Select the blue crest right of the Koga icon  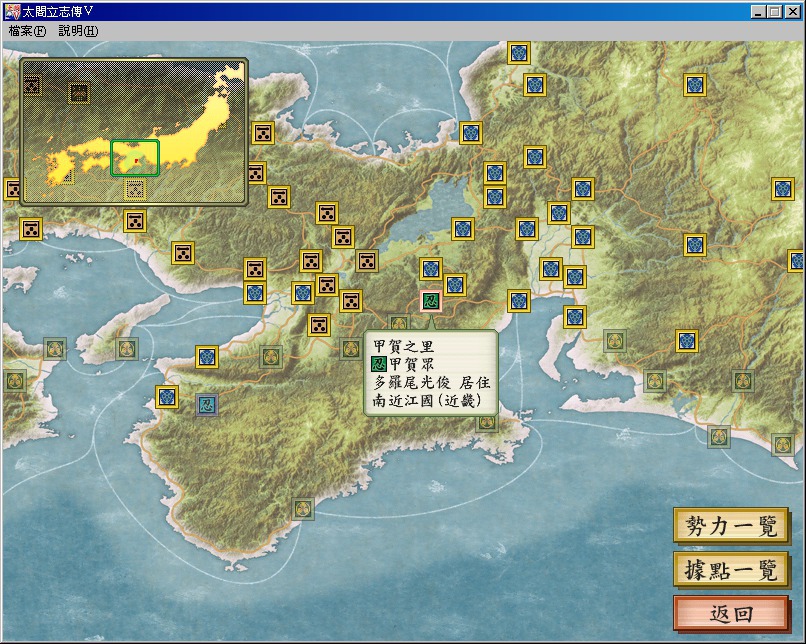455,285
